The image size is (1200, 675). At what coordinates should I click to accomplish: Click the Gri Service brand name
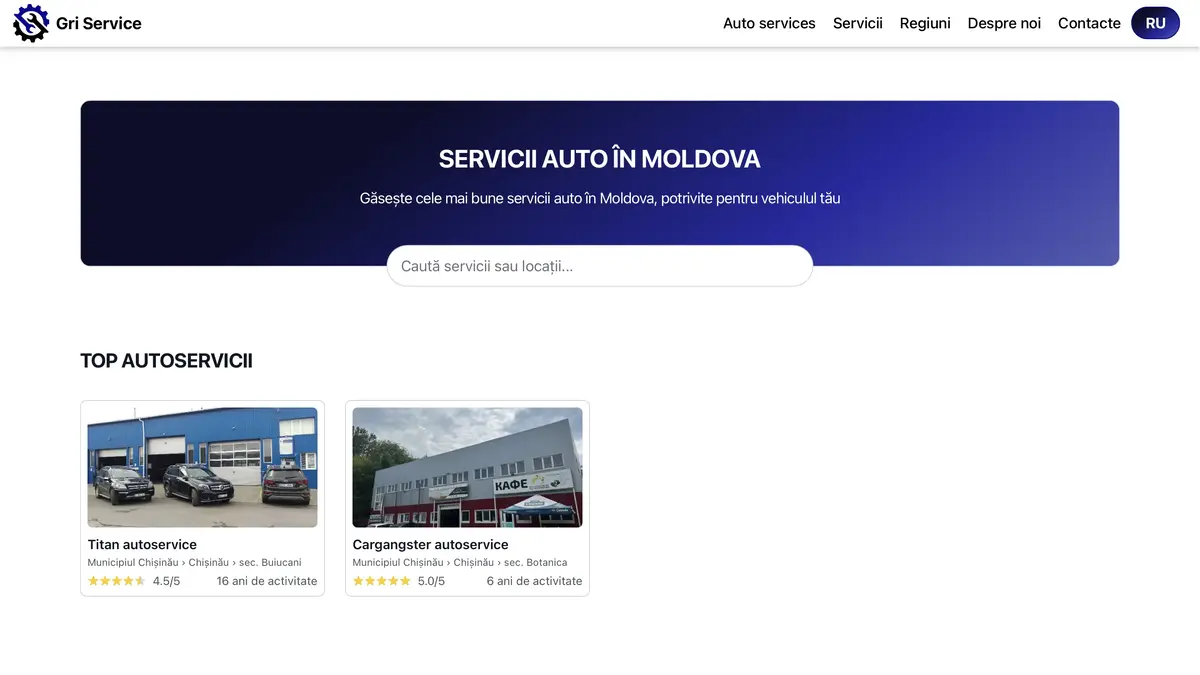tap(98, 23)
